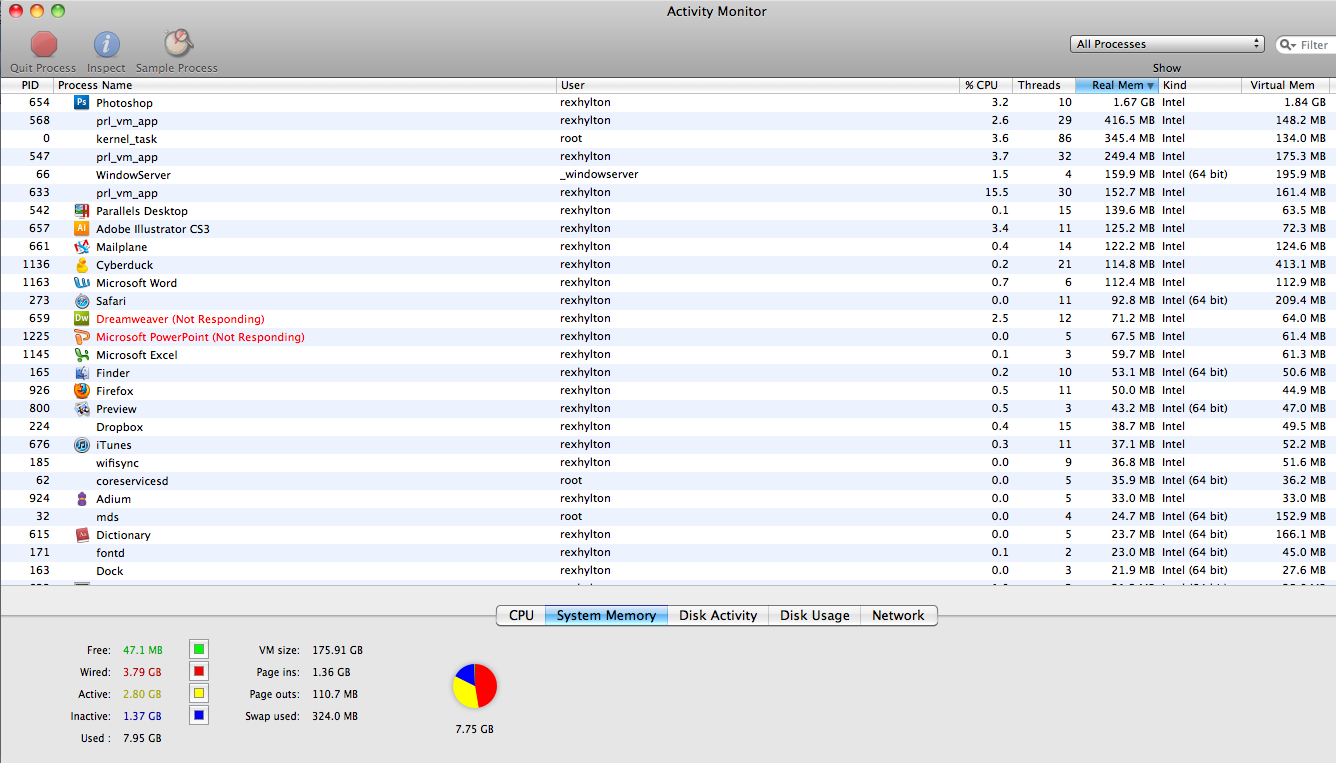Image resolution: width=1336 pixels, height=763 pixels.
Task: Switch to the Network tab
Action: [898, 615]
